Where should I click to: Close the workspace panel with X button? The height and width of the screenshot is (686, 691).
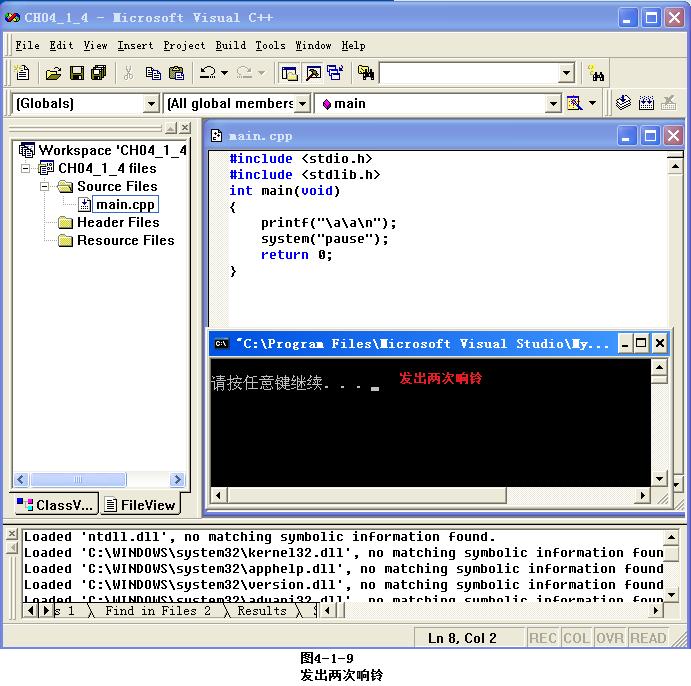pos(186,128)
